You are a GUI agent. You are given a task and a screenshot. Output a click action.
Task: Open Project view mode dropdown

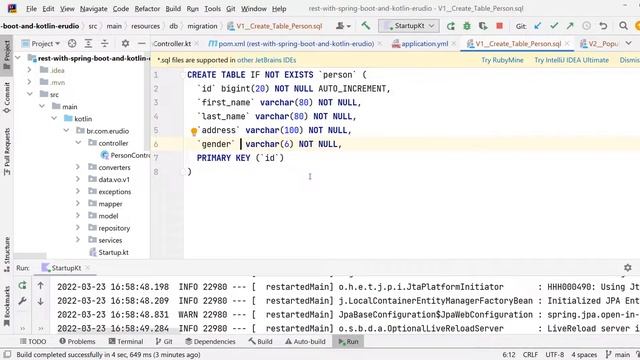pyautogui.click(x=41, y=43)
